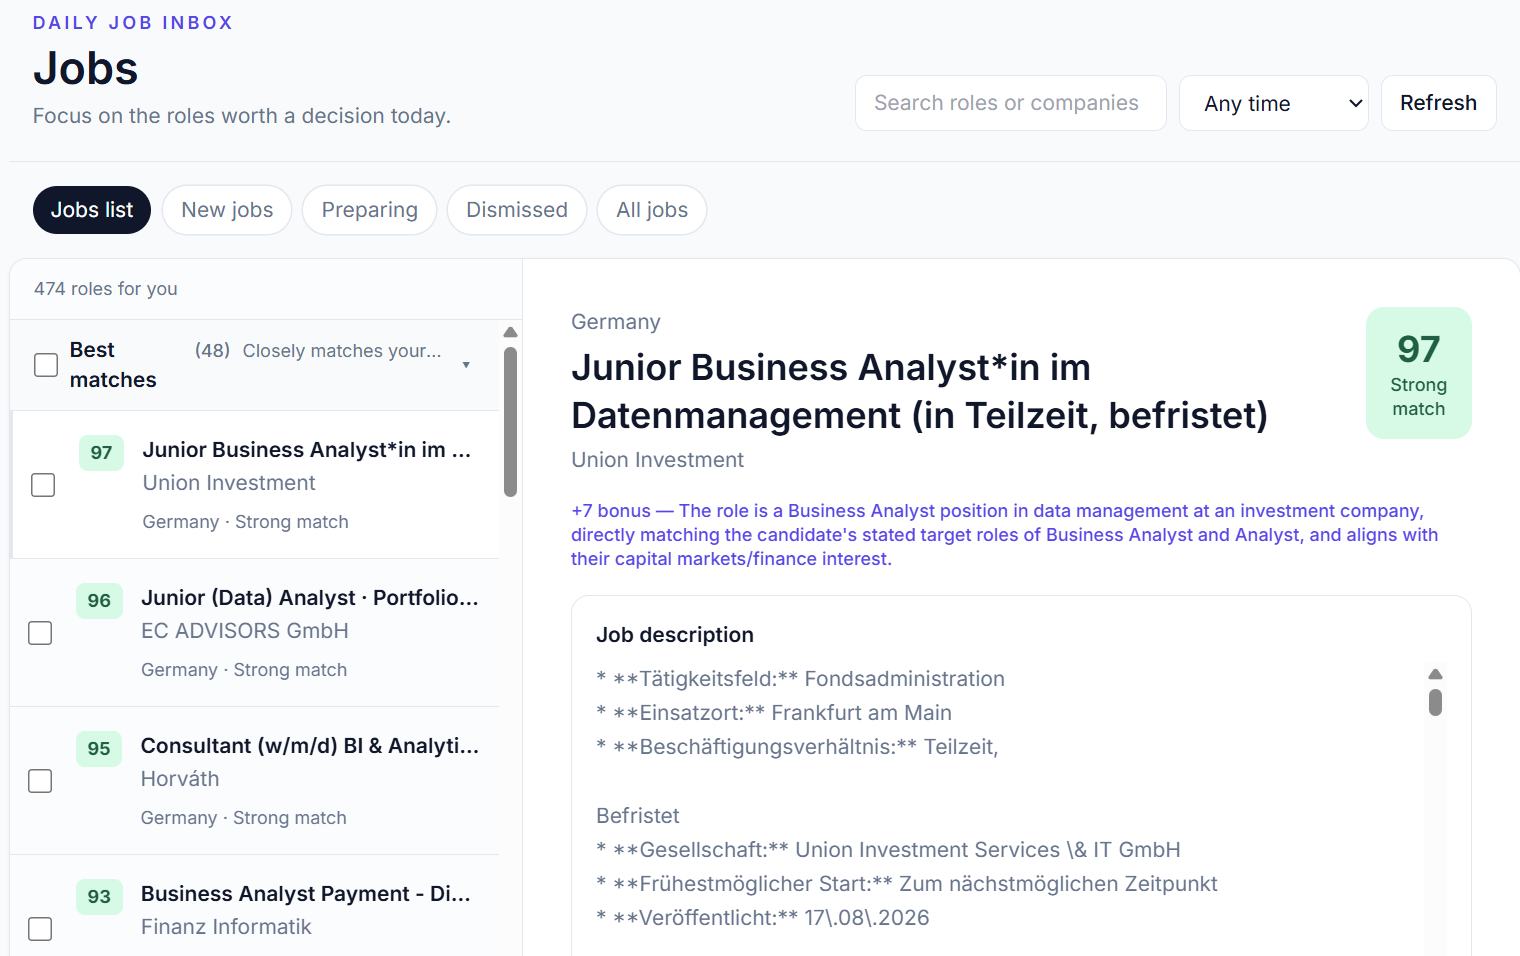Click the job description scrollbar thumb

point(1435,702)
